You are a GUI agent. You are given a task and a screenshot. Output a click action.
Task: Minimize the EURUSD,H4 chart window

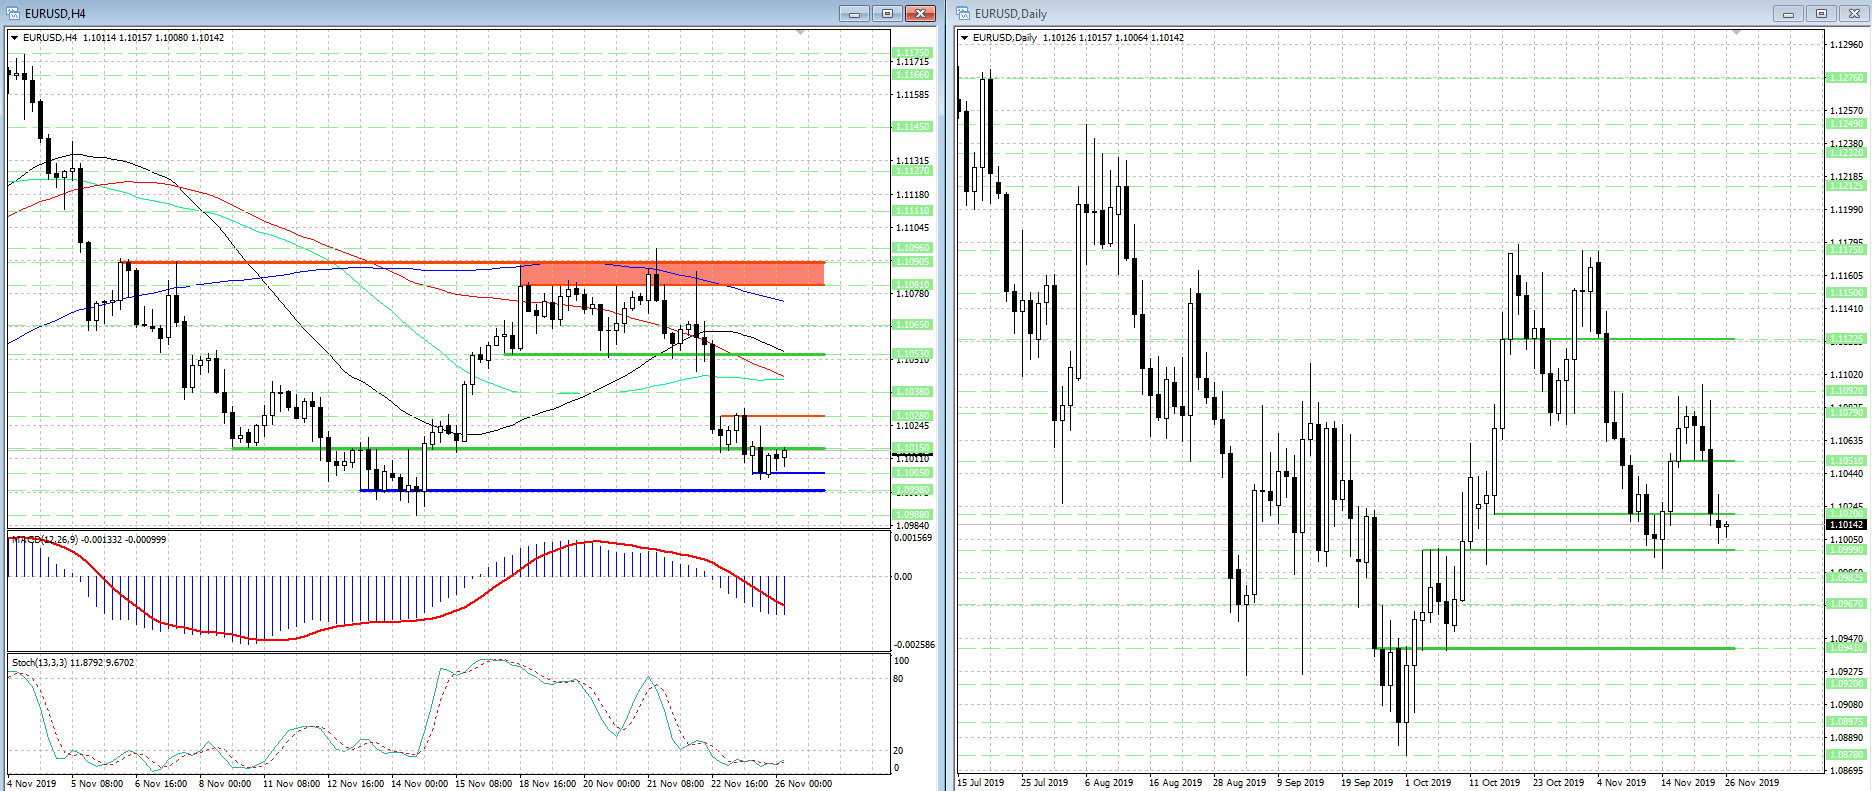854,13
